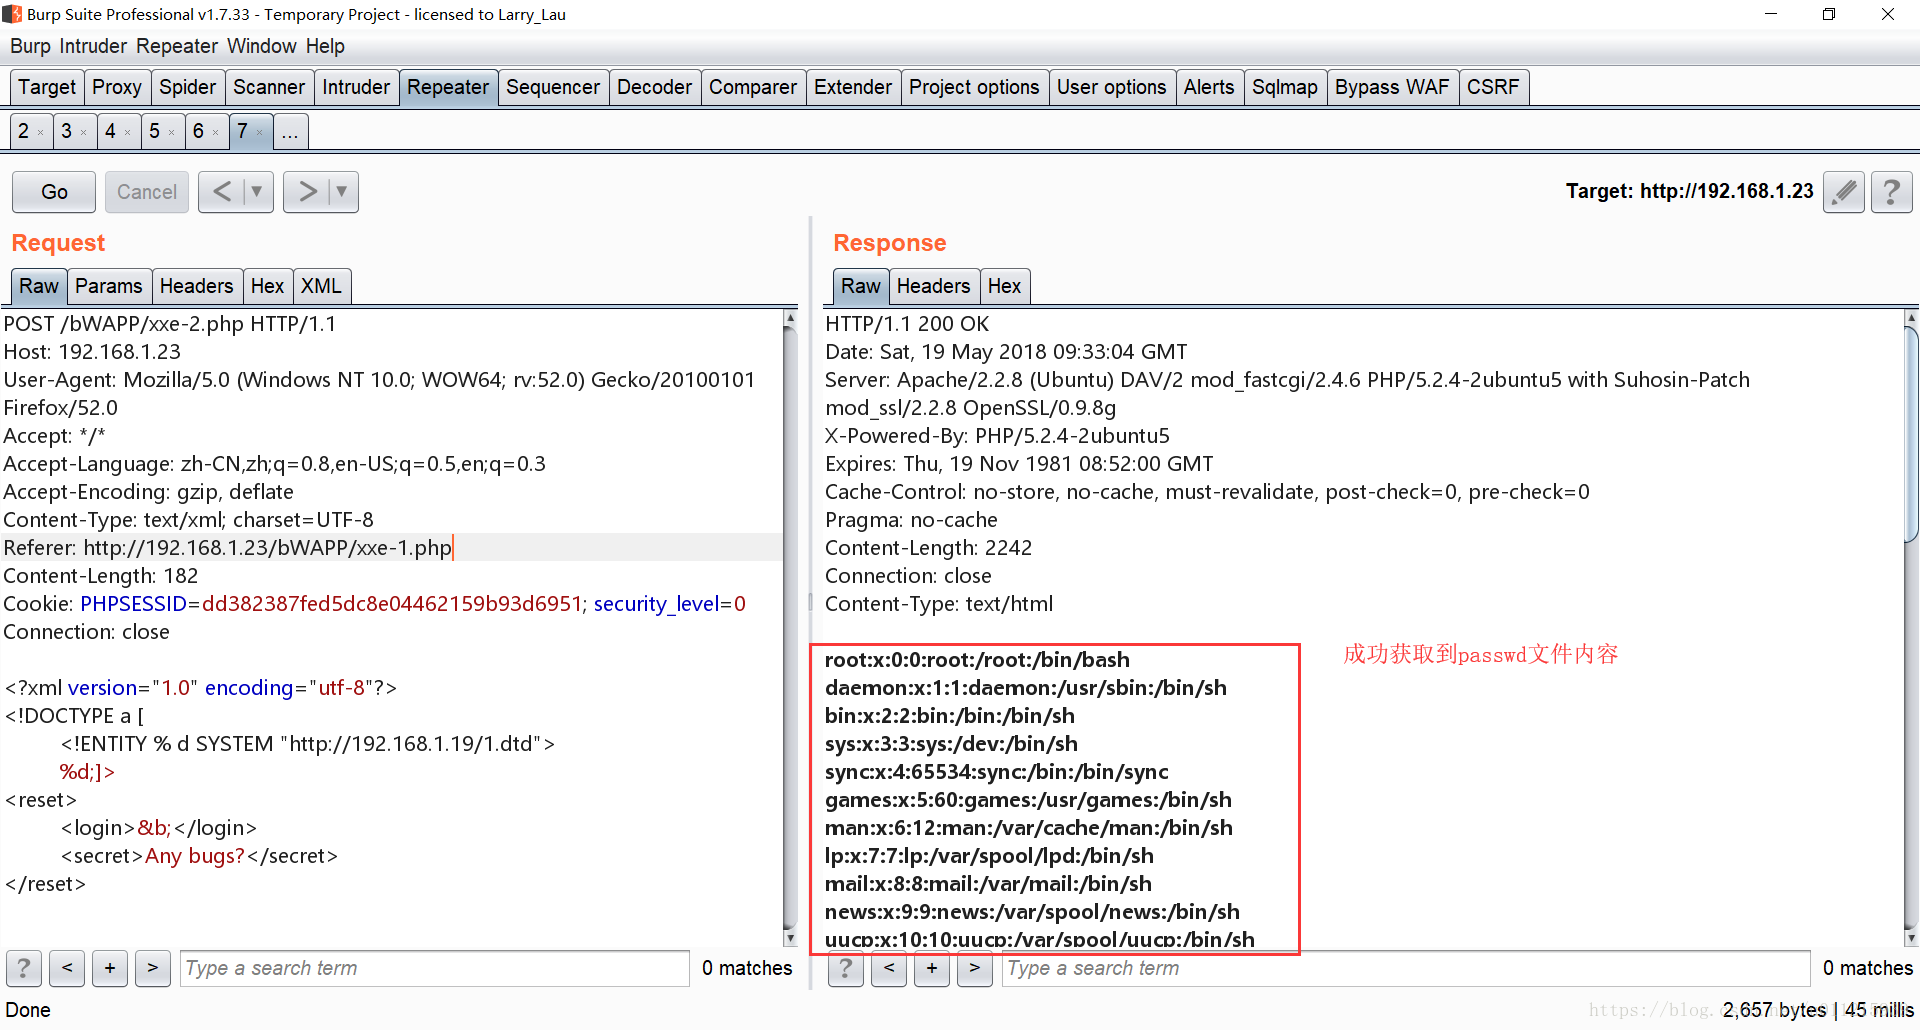This screenshot has height=1030, width=1920.
Task: Close Repeater tab 4
Action: click(127, 133)
